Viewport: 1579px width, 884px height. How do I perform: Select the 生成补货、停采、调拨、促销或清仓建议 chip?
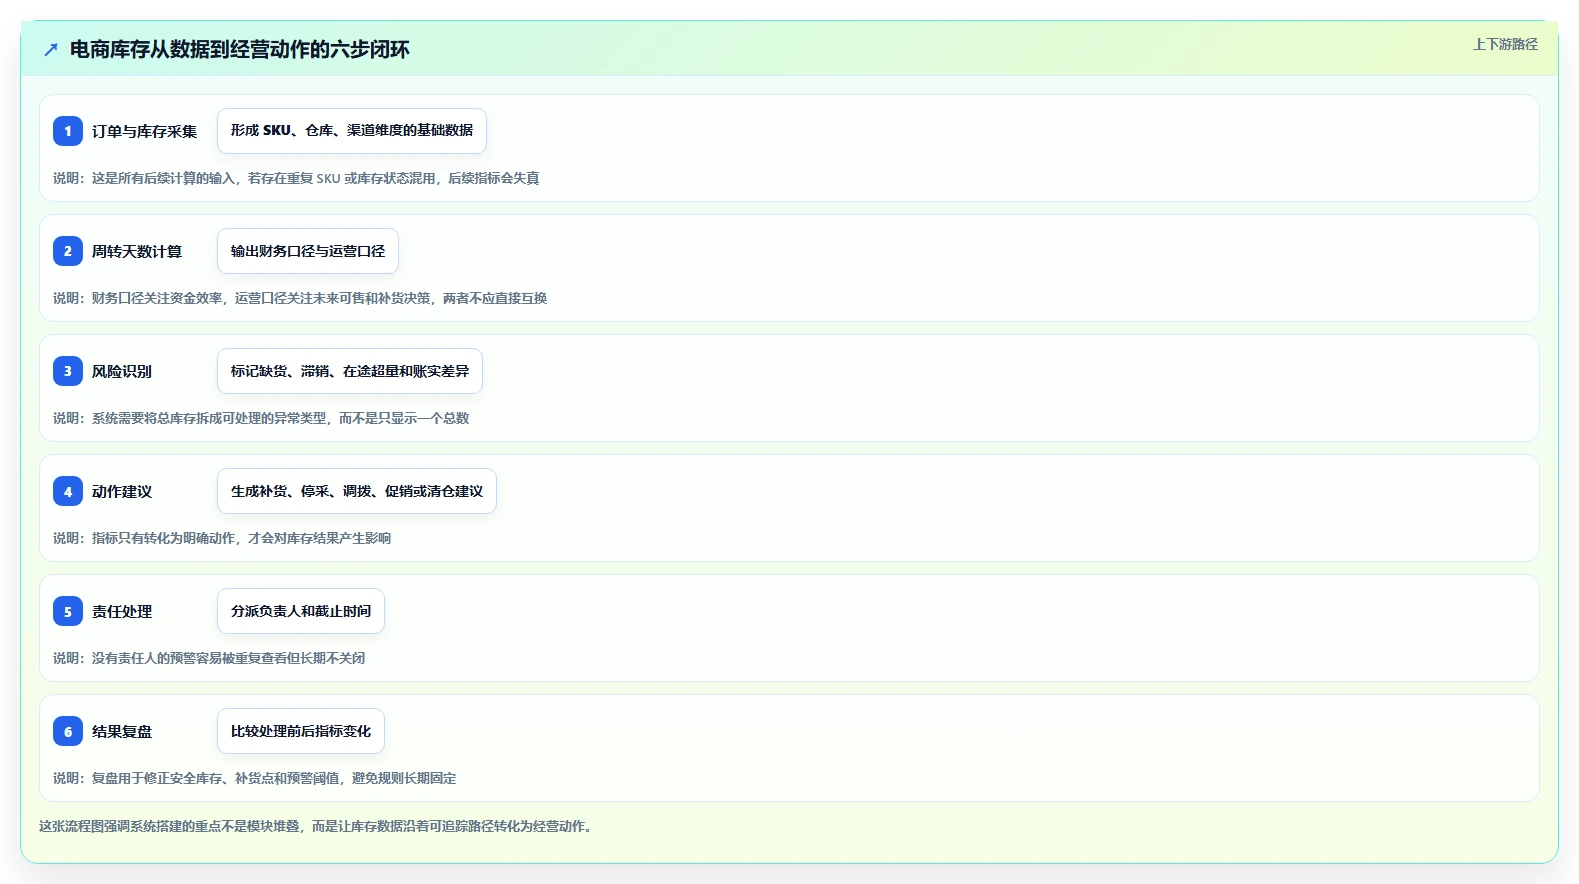coord(357,491)
